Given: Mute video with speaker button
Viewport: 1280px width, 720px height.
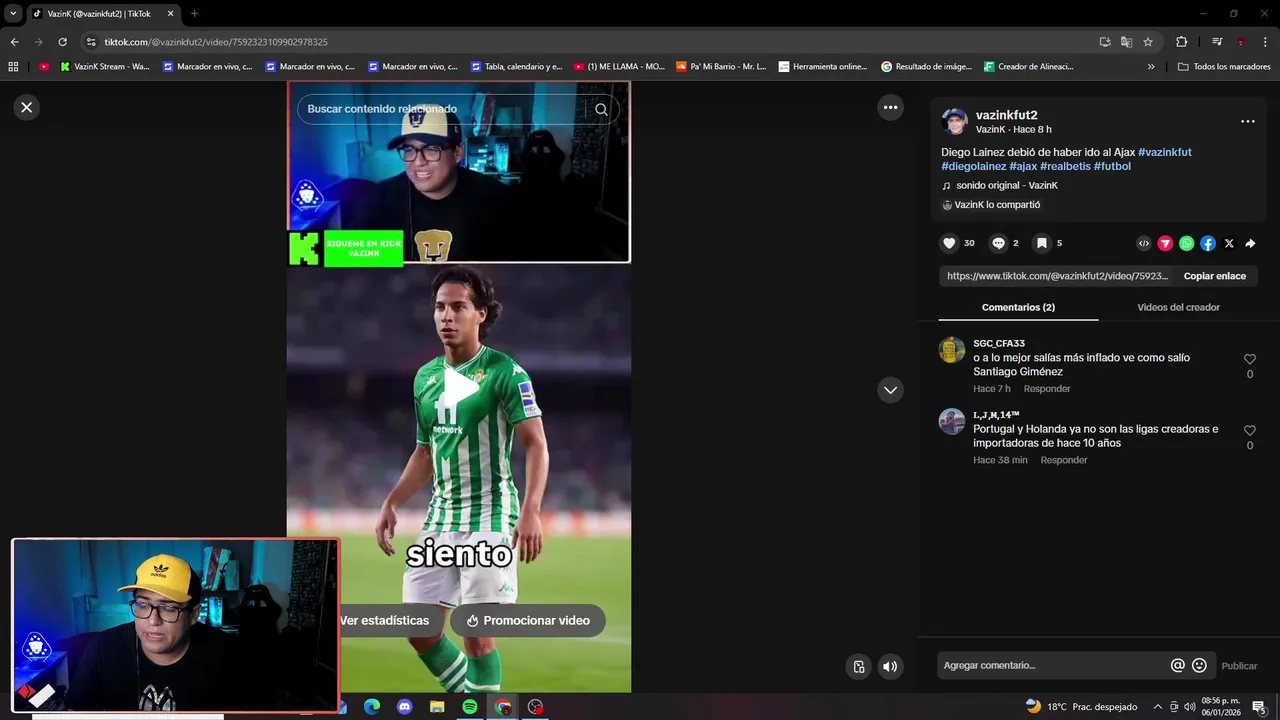Looking at the screenshot, I should [890, 667].
